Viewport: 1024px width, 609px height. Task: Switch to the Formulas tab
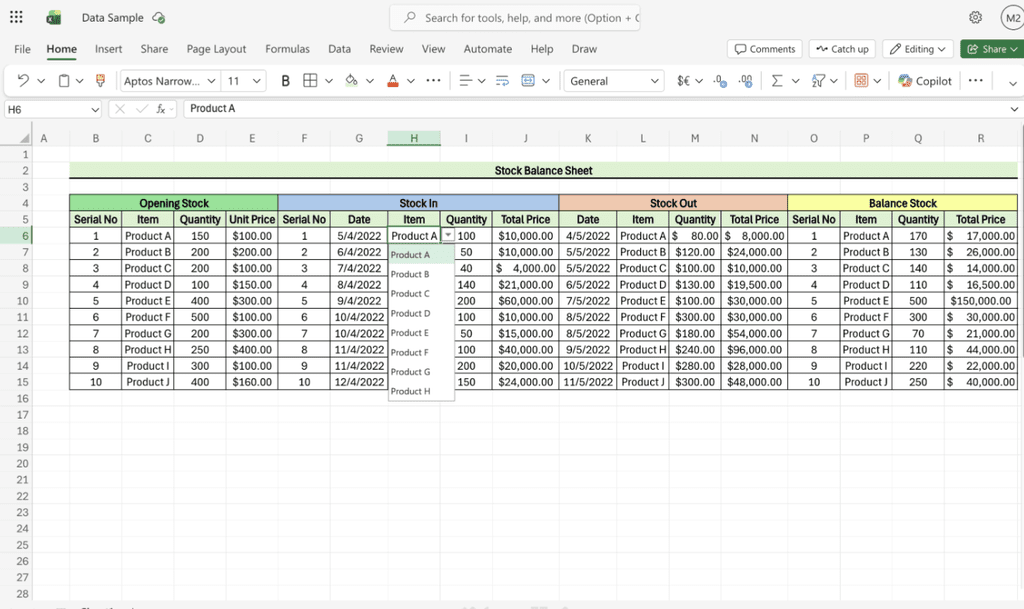(x=287, y=49)
